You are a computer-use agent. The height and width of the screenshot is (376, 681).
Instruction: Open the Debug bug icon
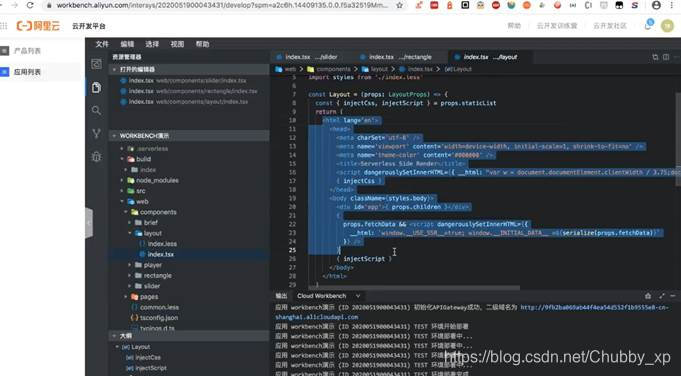click(96, 156)
